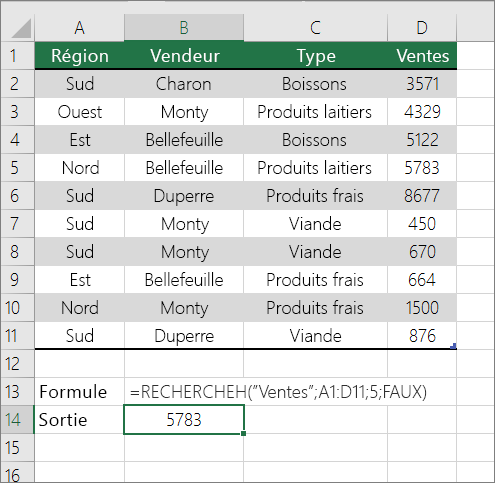Screen dimensions: 495x483
Task: Click Boissons in row 2
Action: (315, 84)
